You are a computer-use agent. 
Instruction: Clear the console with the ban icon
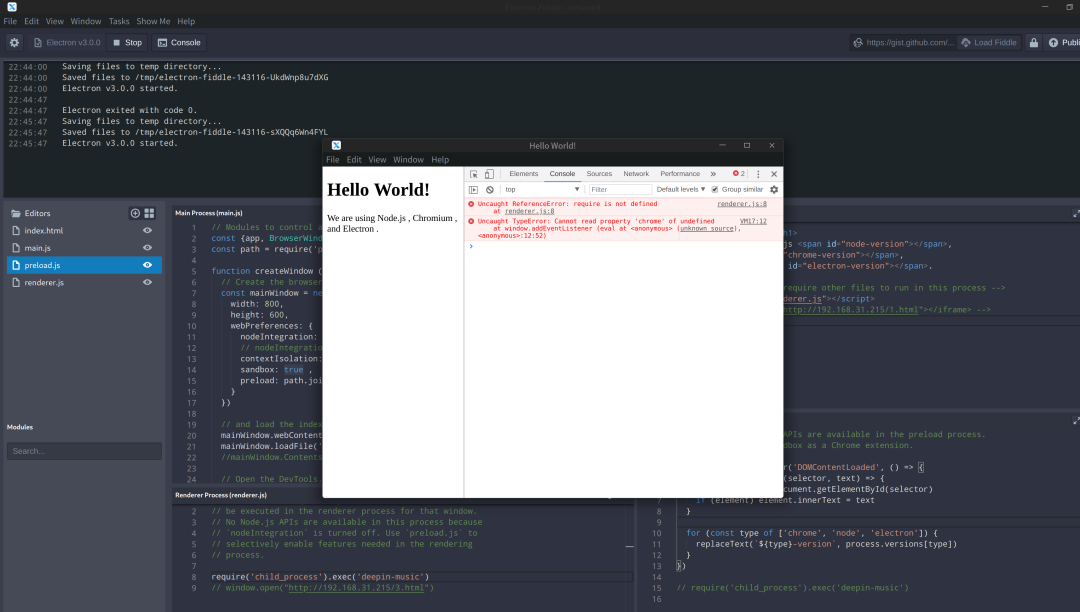tap(490, 189)
